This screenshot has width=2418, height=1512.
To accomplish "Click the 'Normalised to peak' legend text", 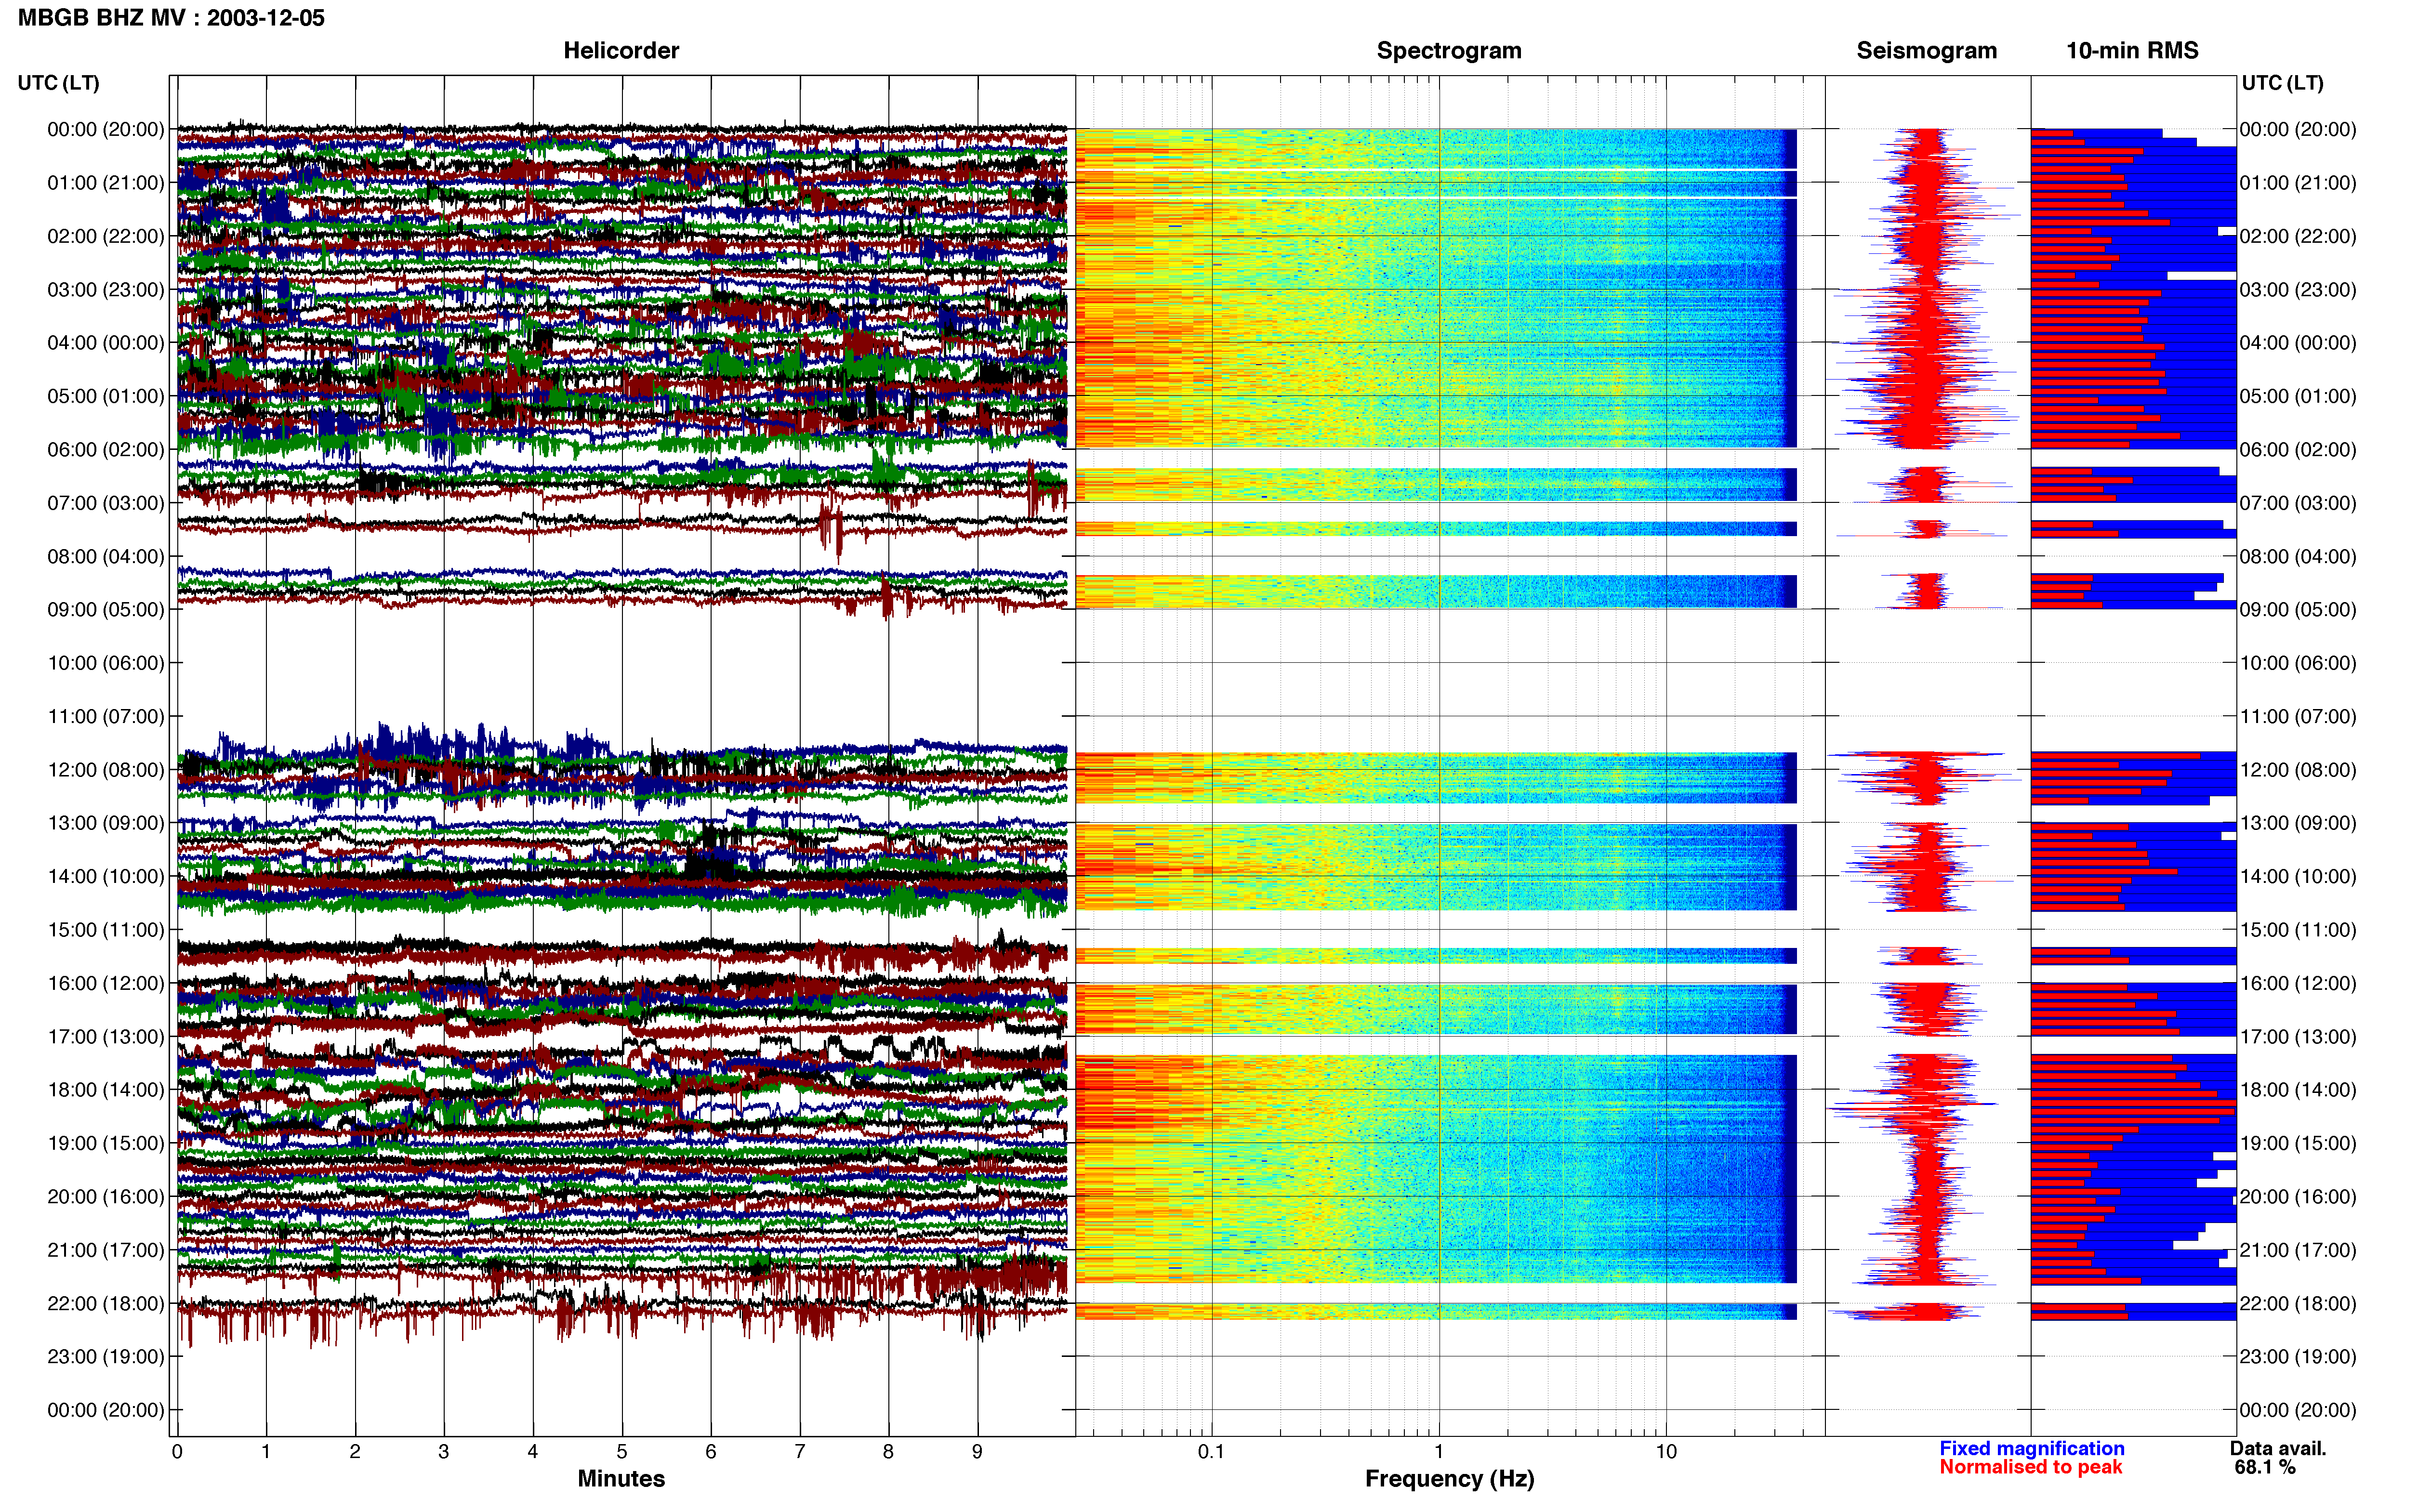I will click(x=2030, y=1467).
